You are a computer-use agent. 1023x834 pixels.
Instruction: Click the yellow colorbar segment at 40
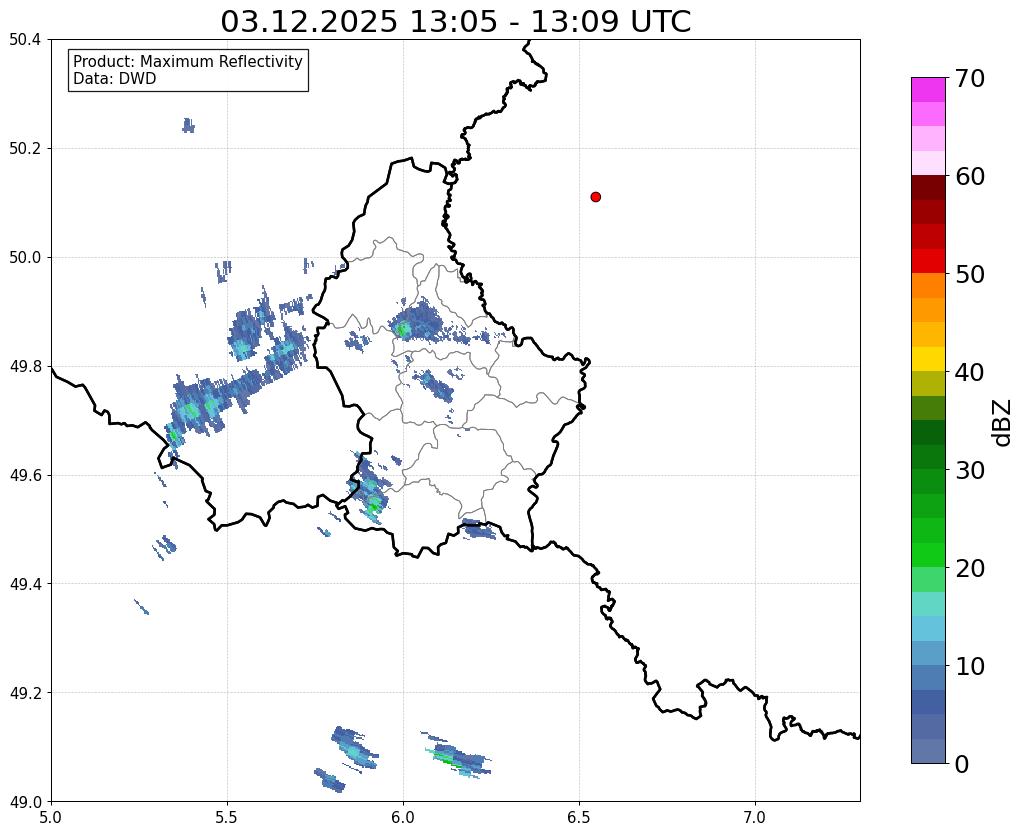pyautogui.click(x=928, y=359)
